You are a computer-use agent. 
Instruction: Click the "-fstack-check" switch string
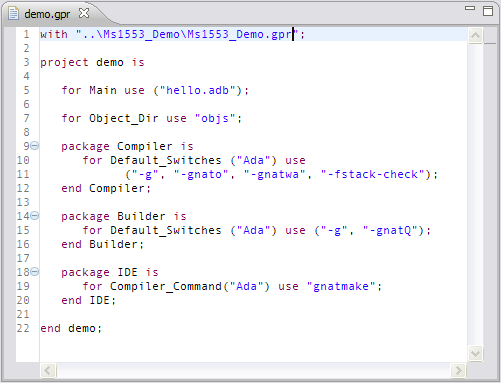pyautogui.click(x=372, y=174)
